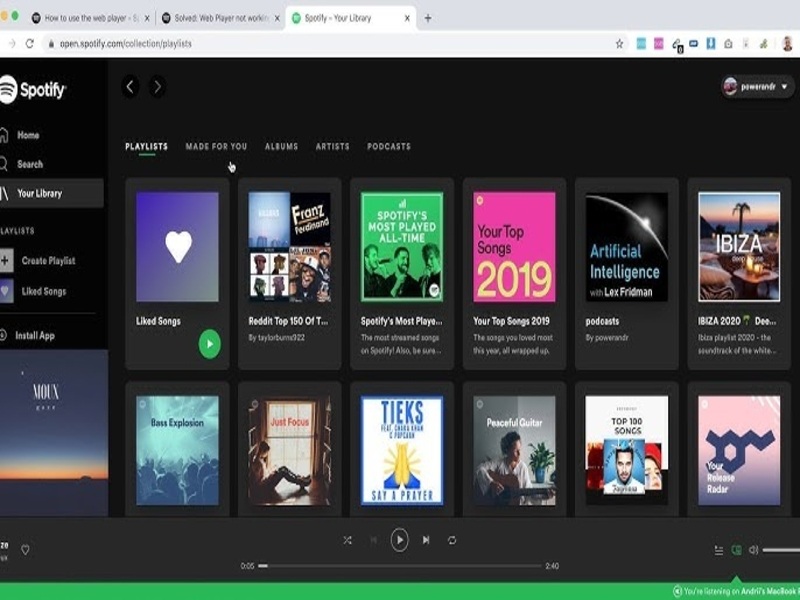Switch to the Made For You tab
800x600 pixels.
[x=216, y=147]
